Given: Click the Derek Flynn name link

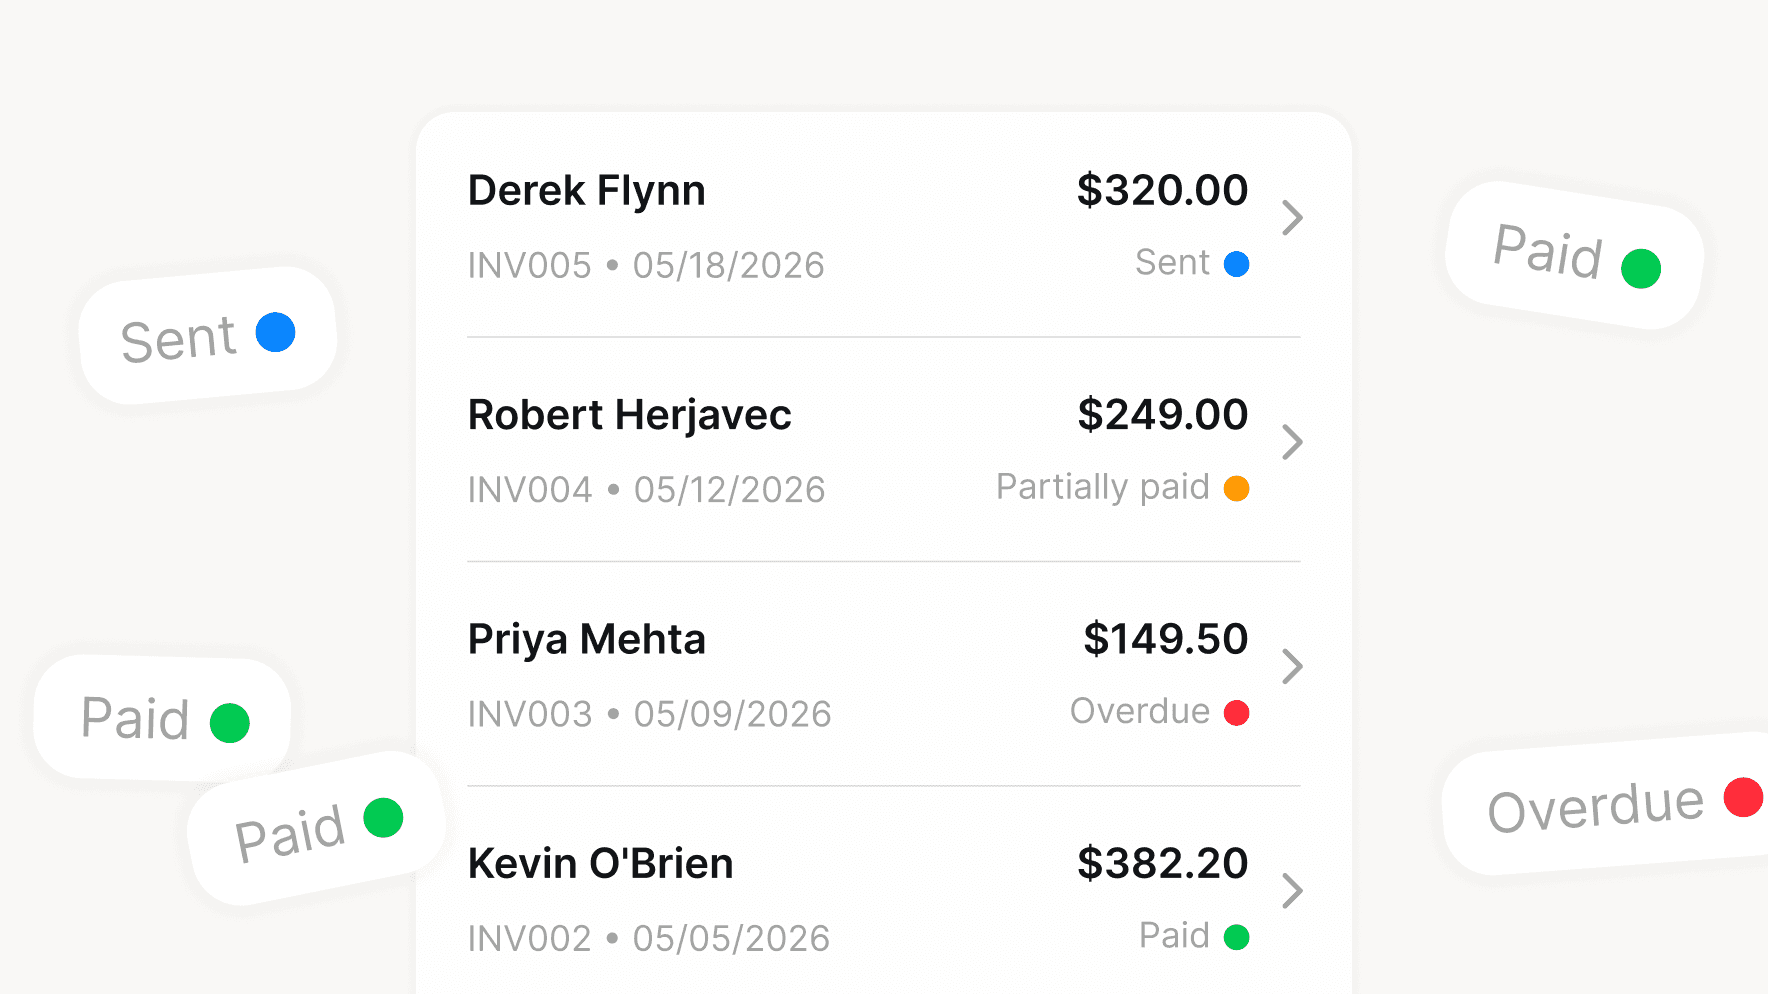Looking at the screenshot, I should coord(587,190).
